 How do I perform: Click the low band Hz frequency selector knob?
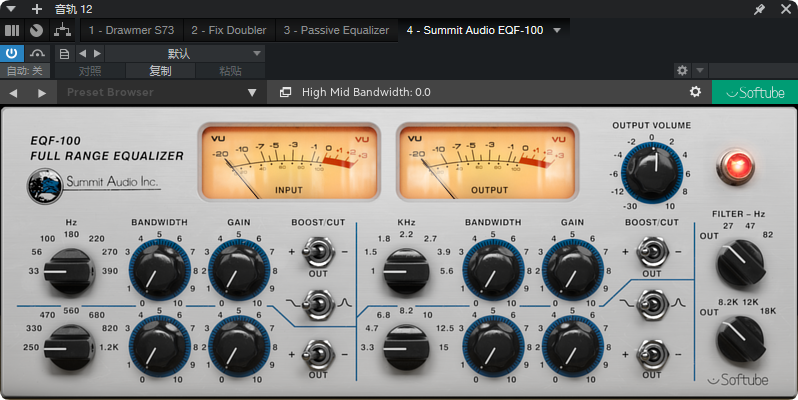pos(68,272)
